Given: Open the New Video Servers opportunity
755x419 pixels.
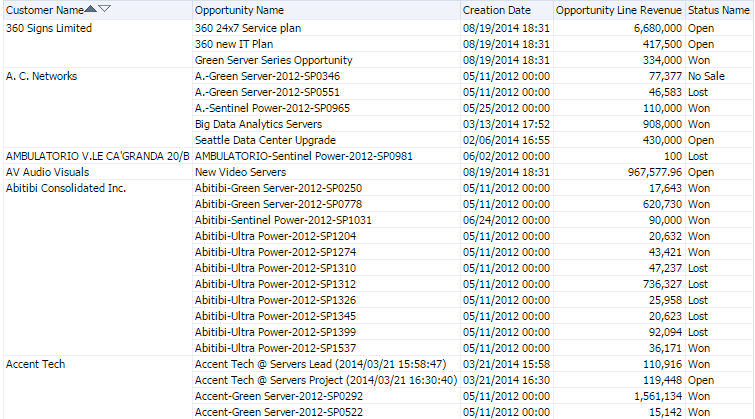Looking at the screenshot, I should pos(240,172).
